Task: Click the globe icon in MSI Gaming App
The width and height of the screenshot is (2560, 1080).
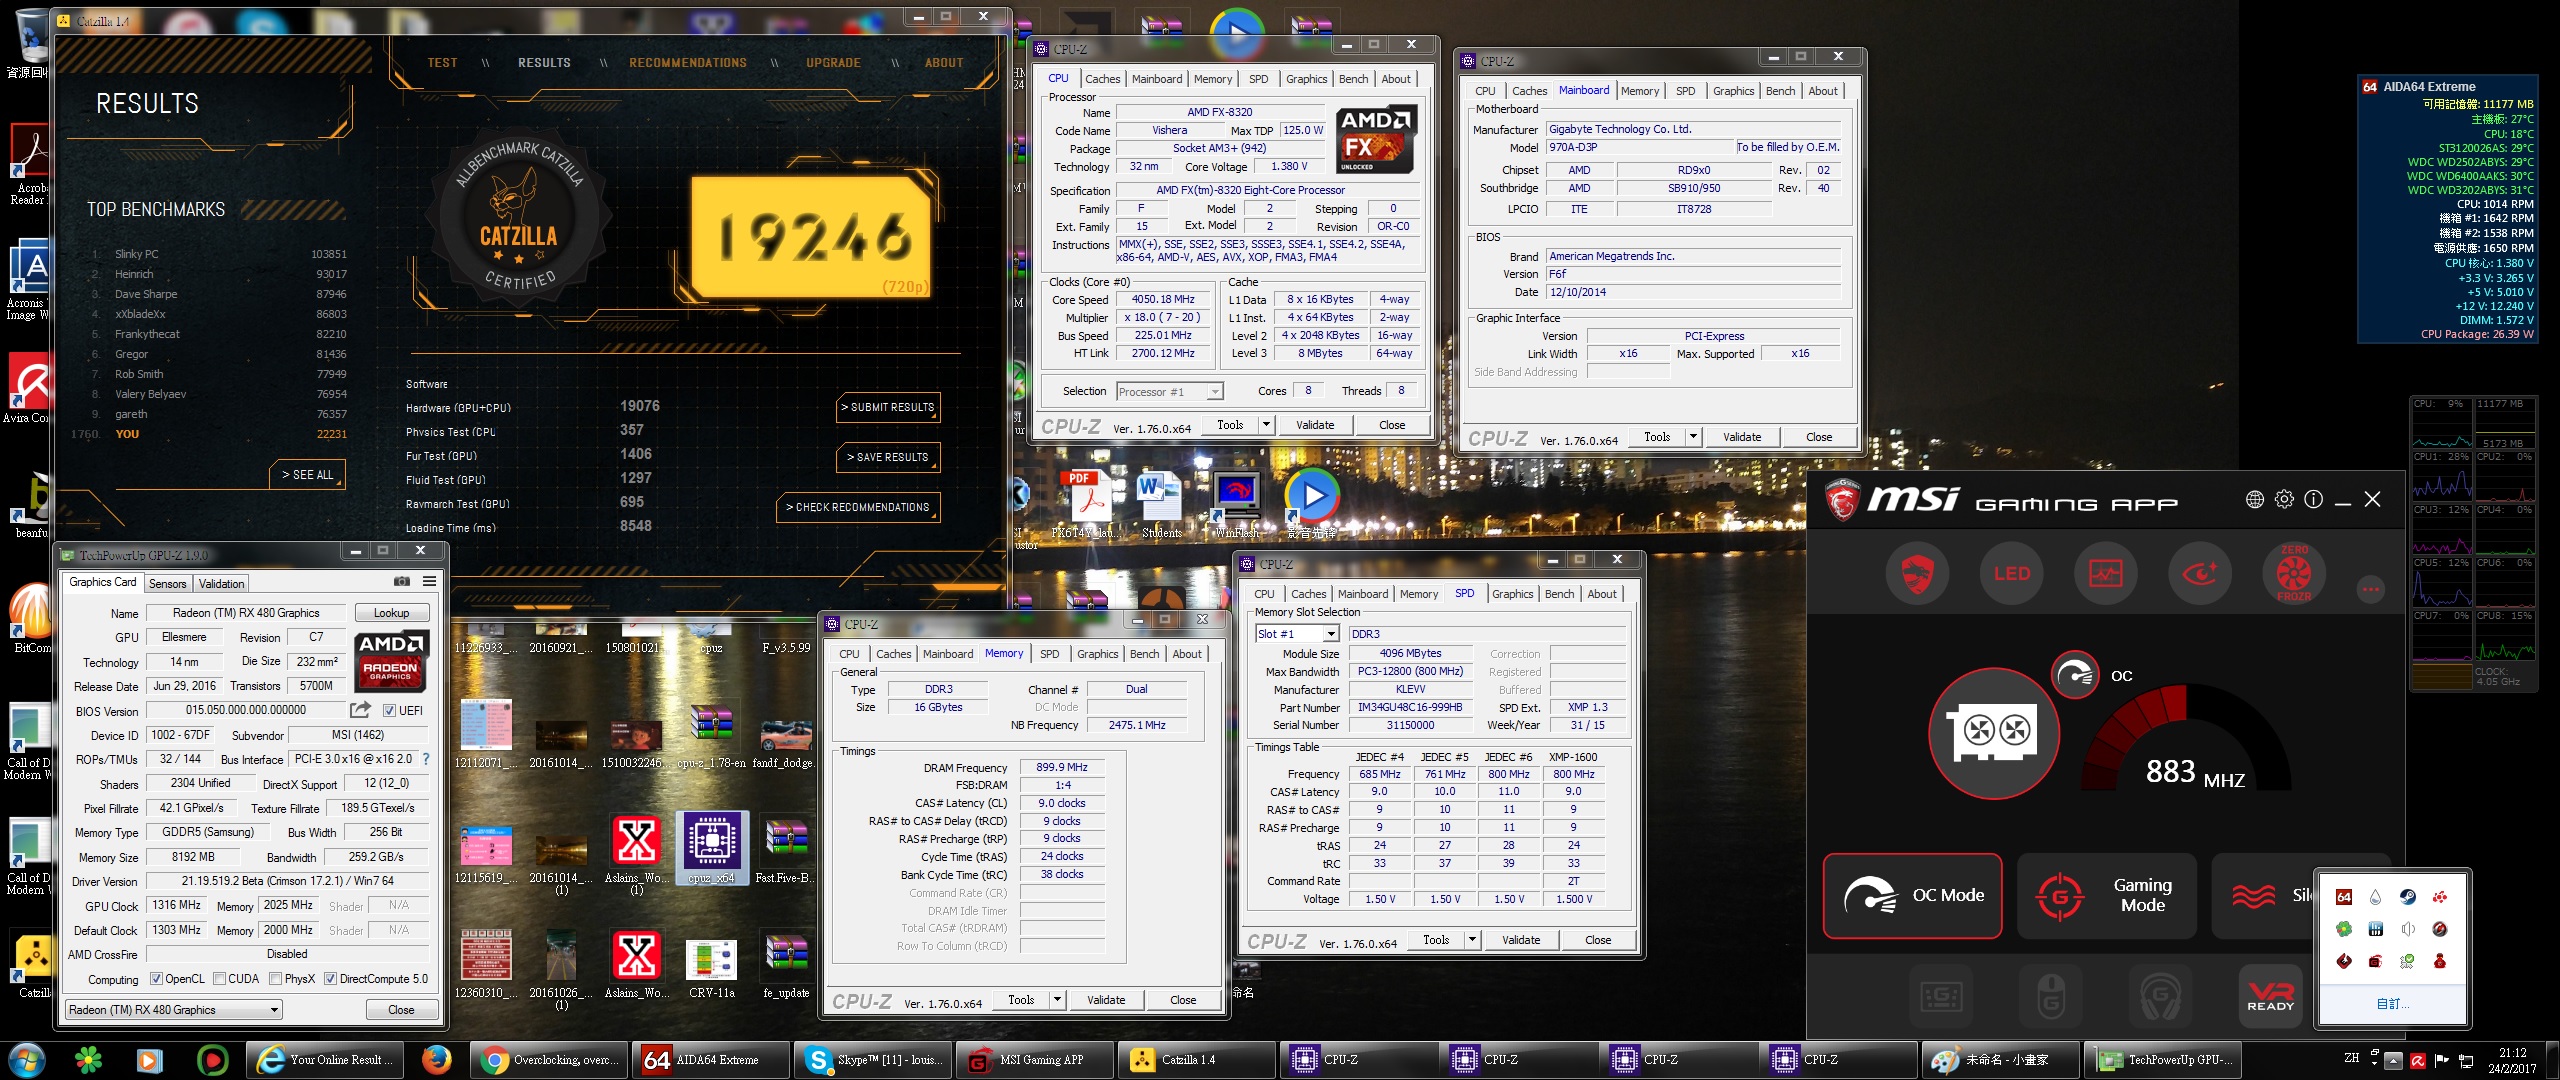Action: tap(2254, 499)
